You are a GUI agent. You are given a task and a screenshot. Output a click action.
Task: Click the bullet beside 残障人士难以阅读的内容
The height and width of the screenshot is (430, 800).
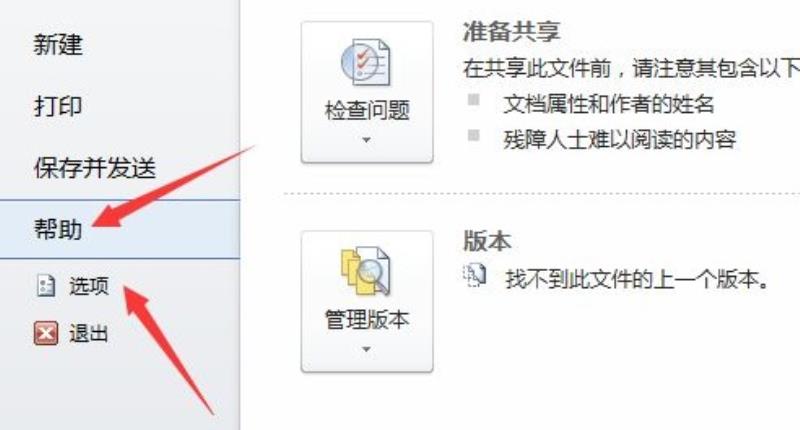pos(473,135)
